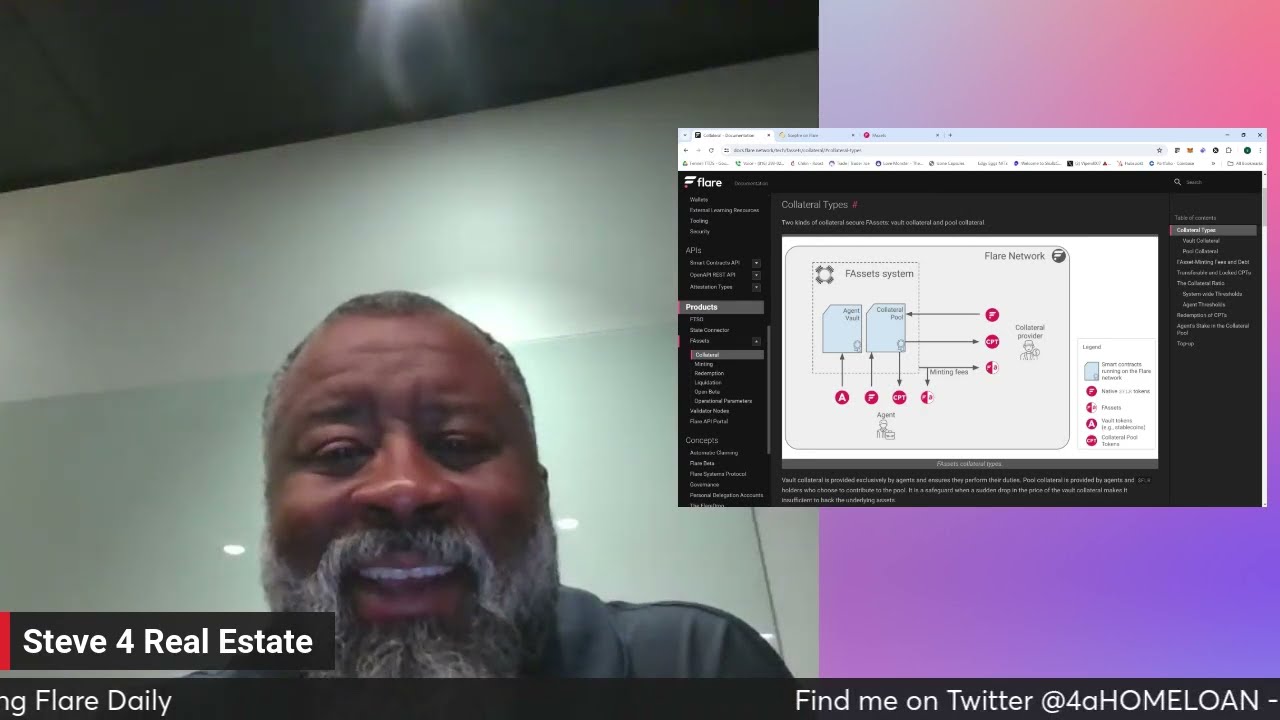Click the Flare logo in the docs header
The height and width of the screenshot is (720, 1280).
[703, 182]
